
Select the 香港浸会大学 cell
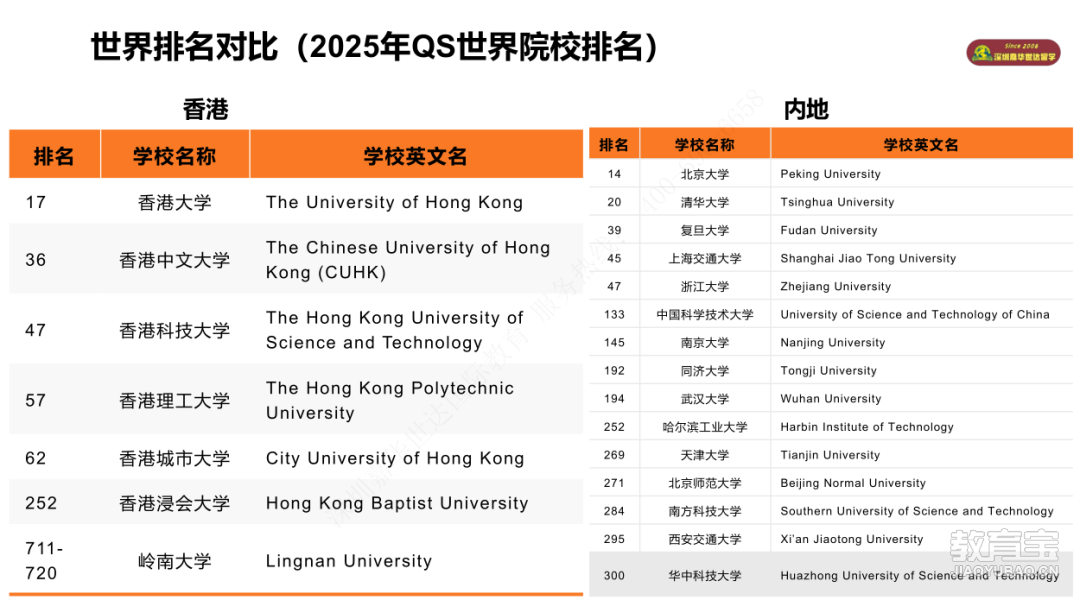click(174, 503)
